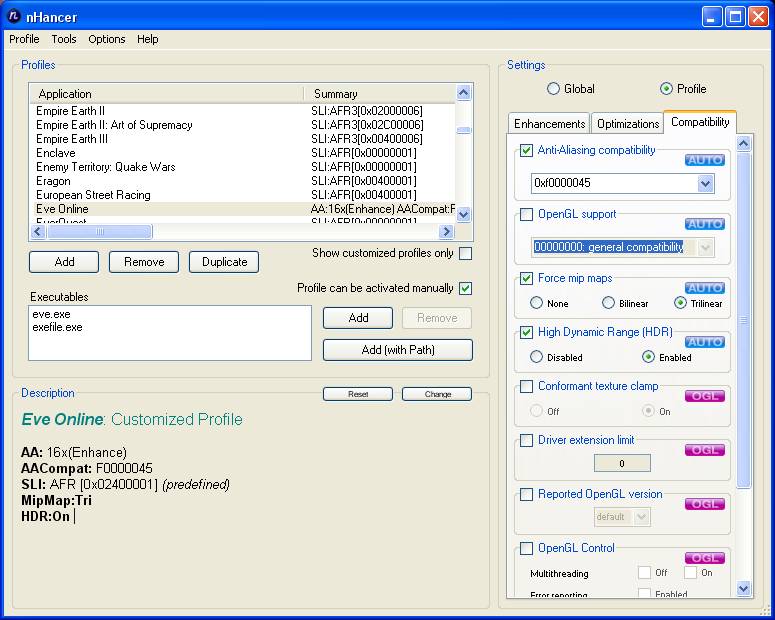Click the nHancer title bar app icon
Image resolution: width=775 pixels, height=620 pixels.
[x=14, y=16]
